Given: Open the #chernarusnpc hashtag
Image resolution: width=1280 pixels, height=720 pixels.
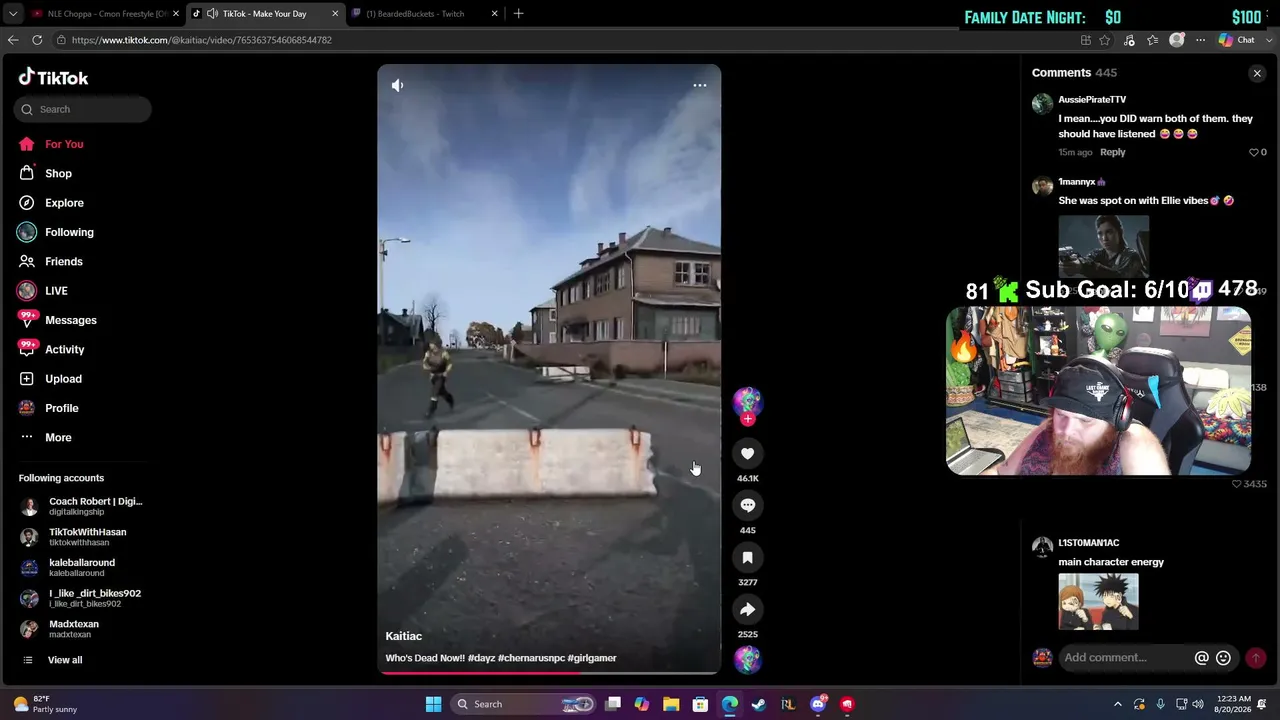Looking at the screenshot, I should [x=530, y=658].
